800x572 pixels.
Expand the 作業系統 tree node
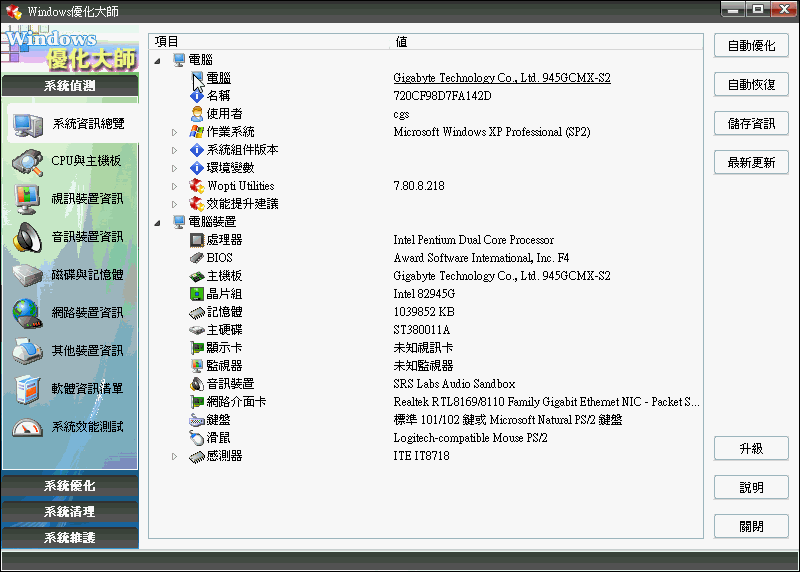point(174,132)
